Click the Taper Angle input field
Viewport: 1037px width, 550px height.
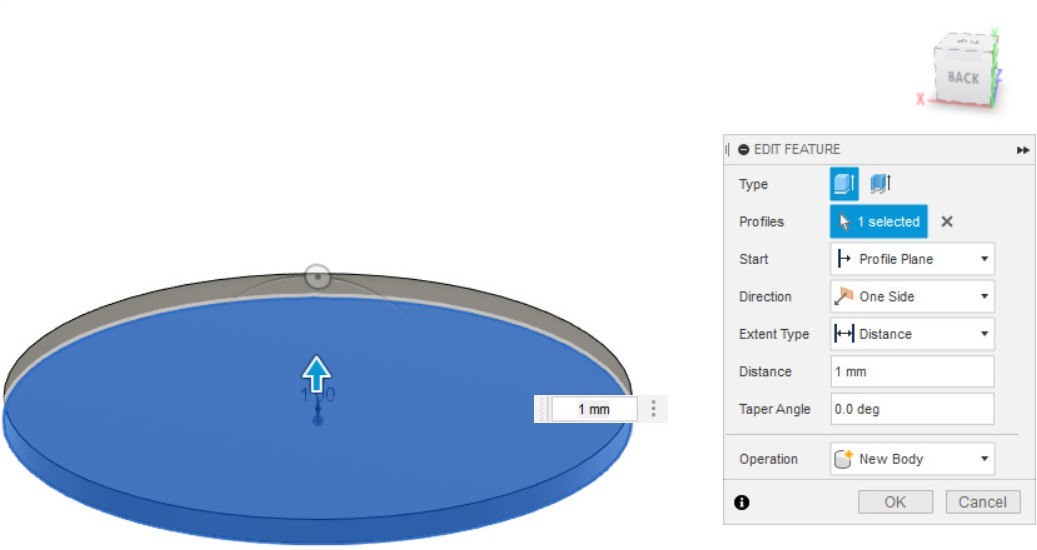pos(912,409)
